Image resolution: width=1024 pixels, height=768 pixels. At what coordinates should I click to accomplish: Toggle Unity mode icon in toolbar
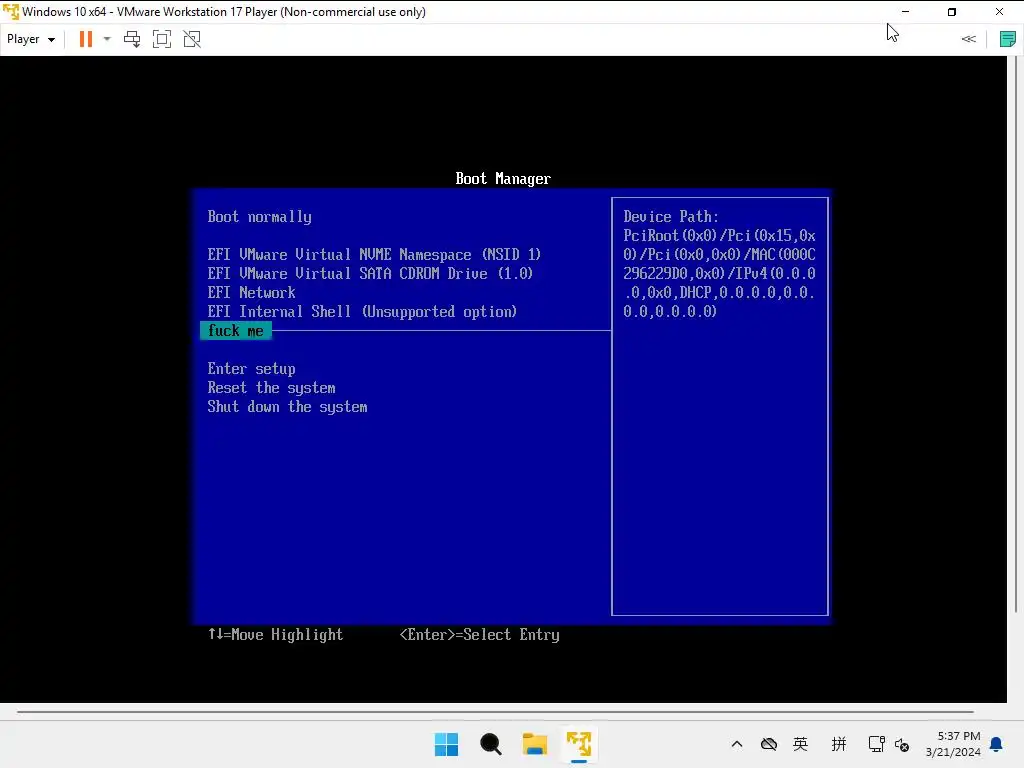pyautogui.click(x=192, y=39)
